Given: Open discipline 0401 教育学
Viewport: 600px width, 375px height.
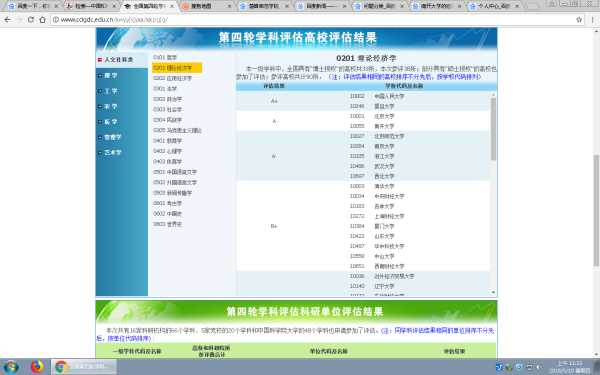Looking at the screenshot, I should (x=168, y=141).
